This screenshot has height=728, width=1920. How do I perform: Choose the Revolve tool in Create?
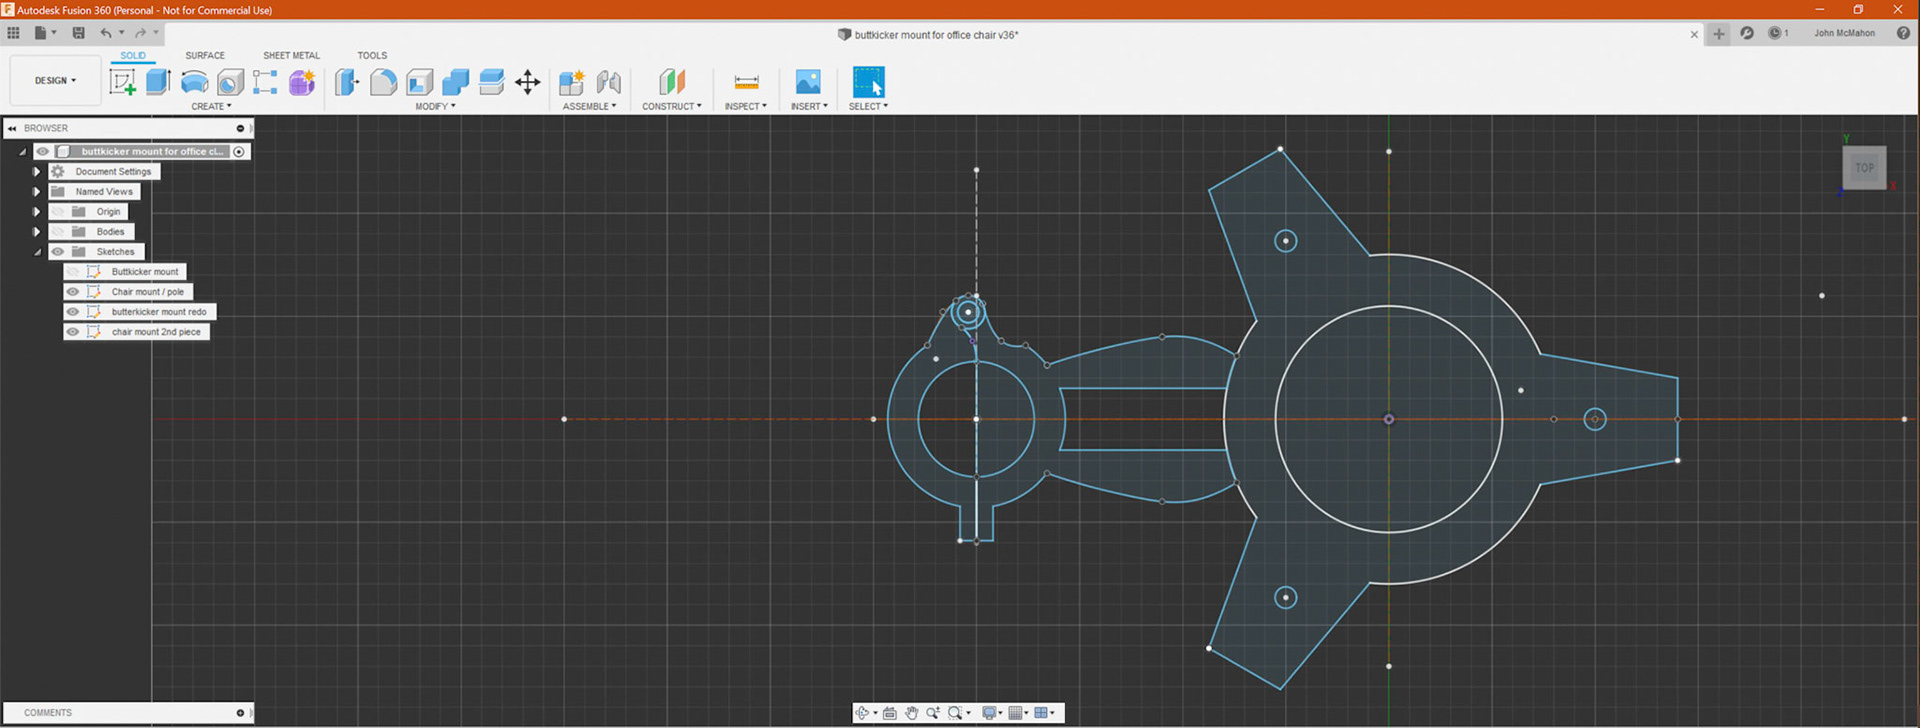pos(194,82)
